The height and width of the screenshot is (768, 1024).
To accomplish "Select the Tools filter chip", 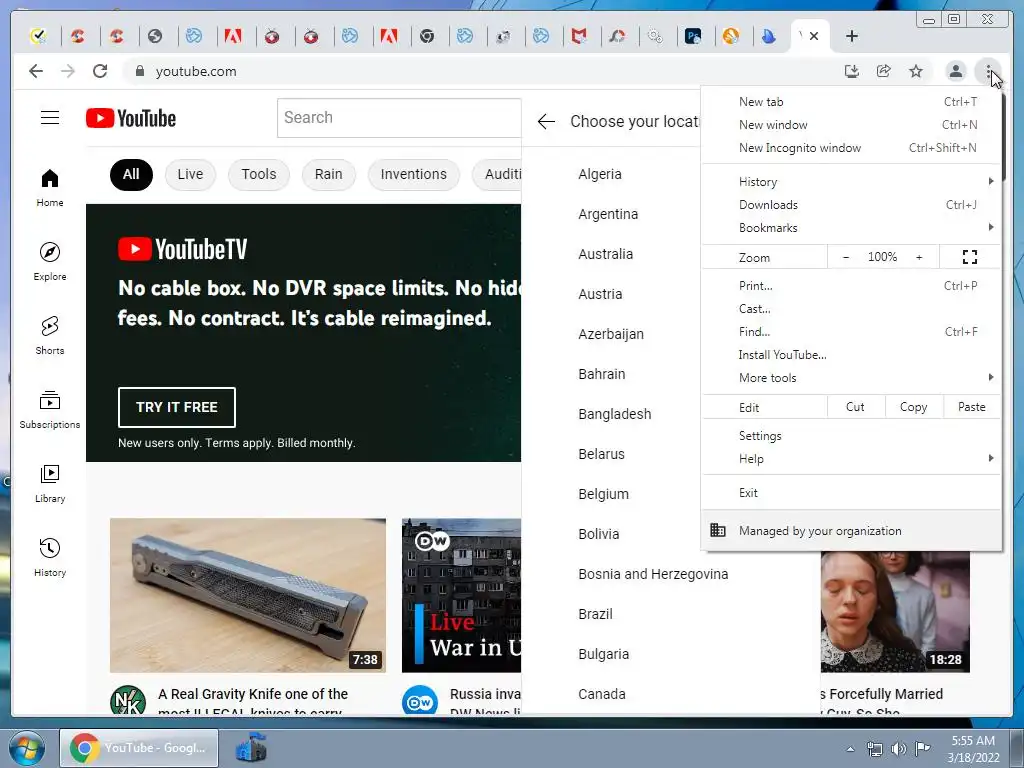I will [259, 174].
